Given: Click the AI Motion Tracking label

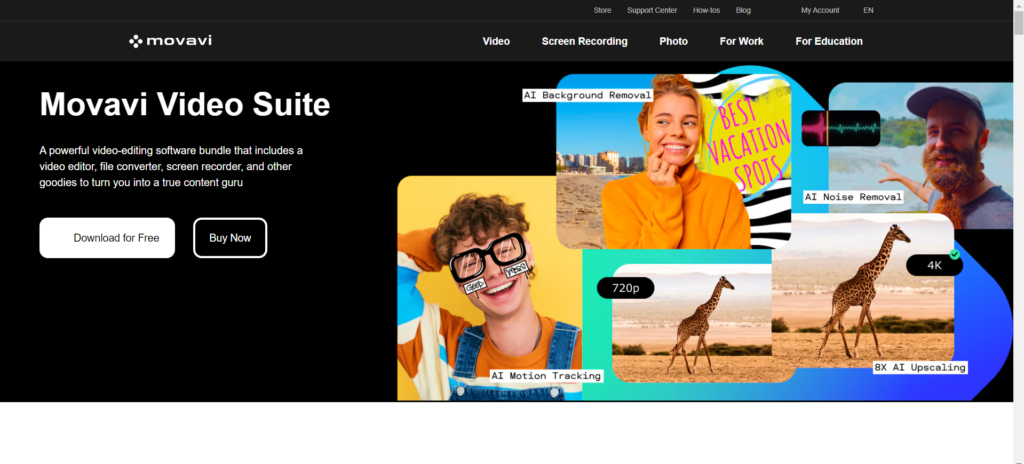Looking at the screenshot, I should [546, 376].
